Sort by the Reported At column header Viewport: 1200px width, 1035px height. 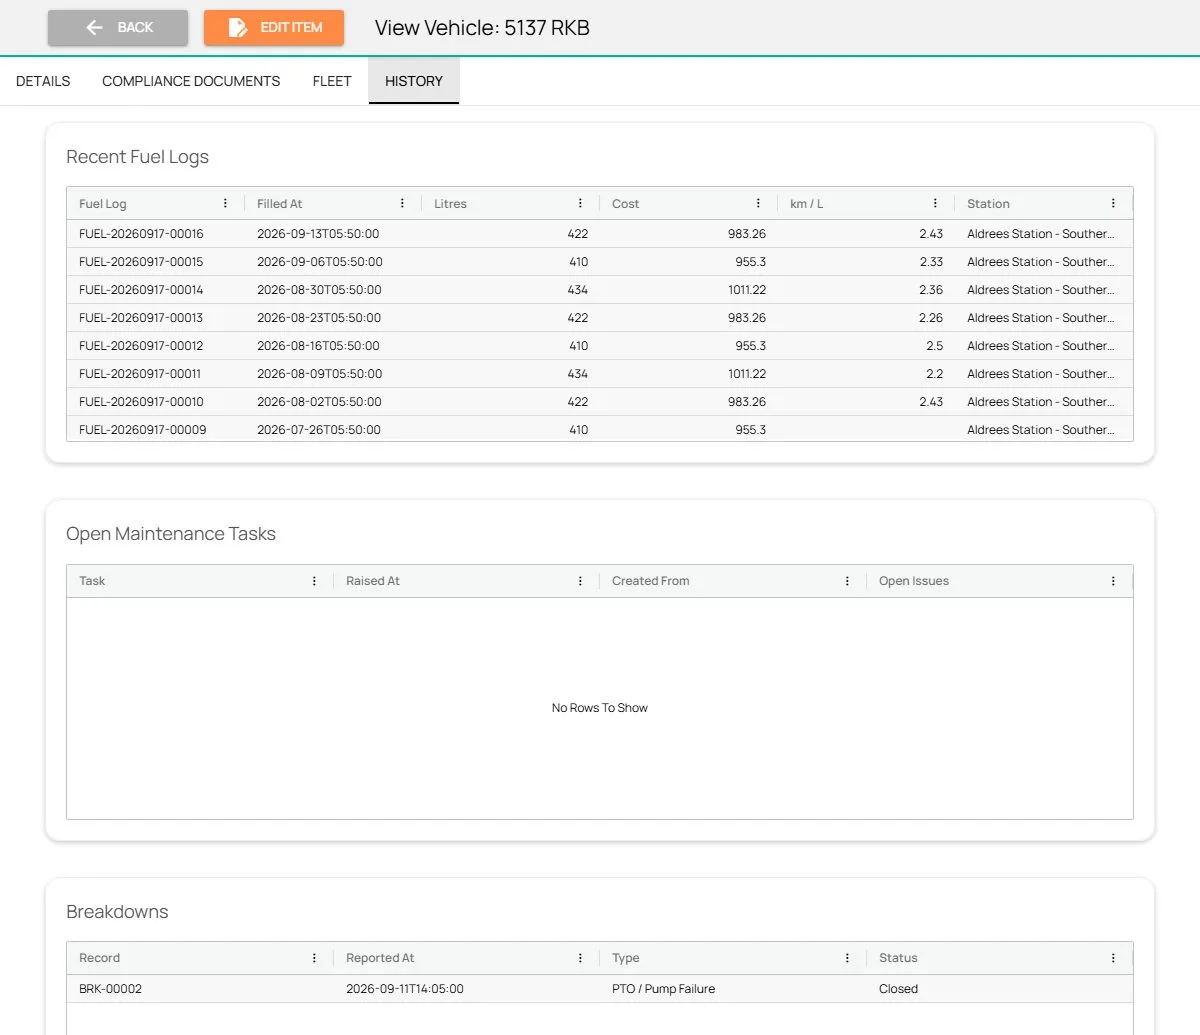[x=380, y=958]
